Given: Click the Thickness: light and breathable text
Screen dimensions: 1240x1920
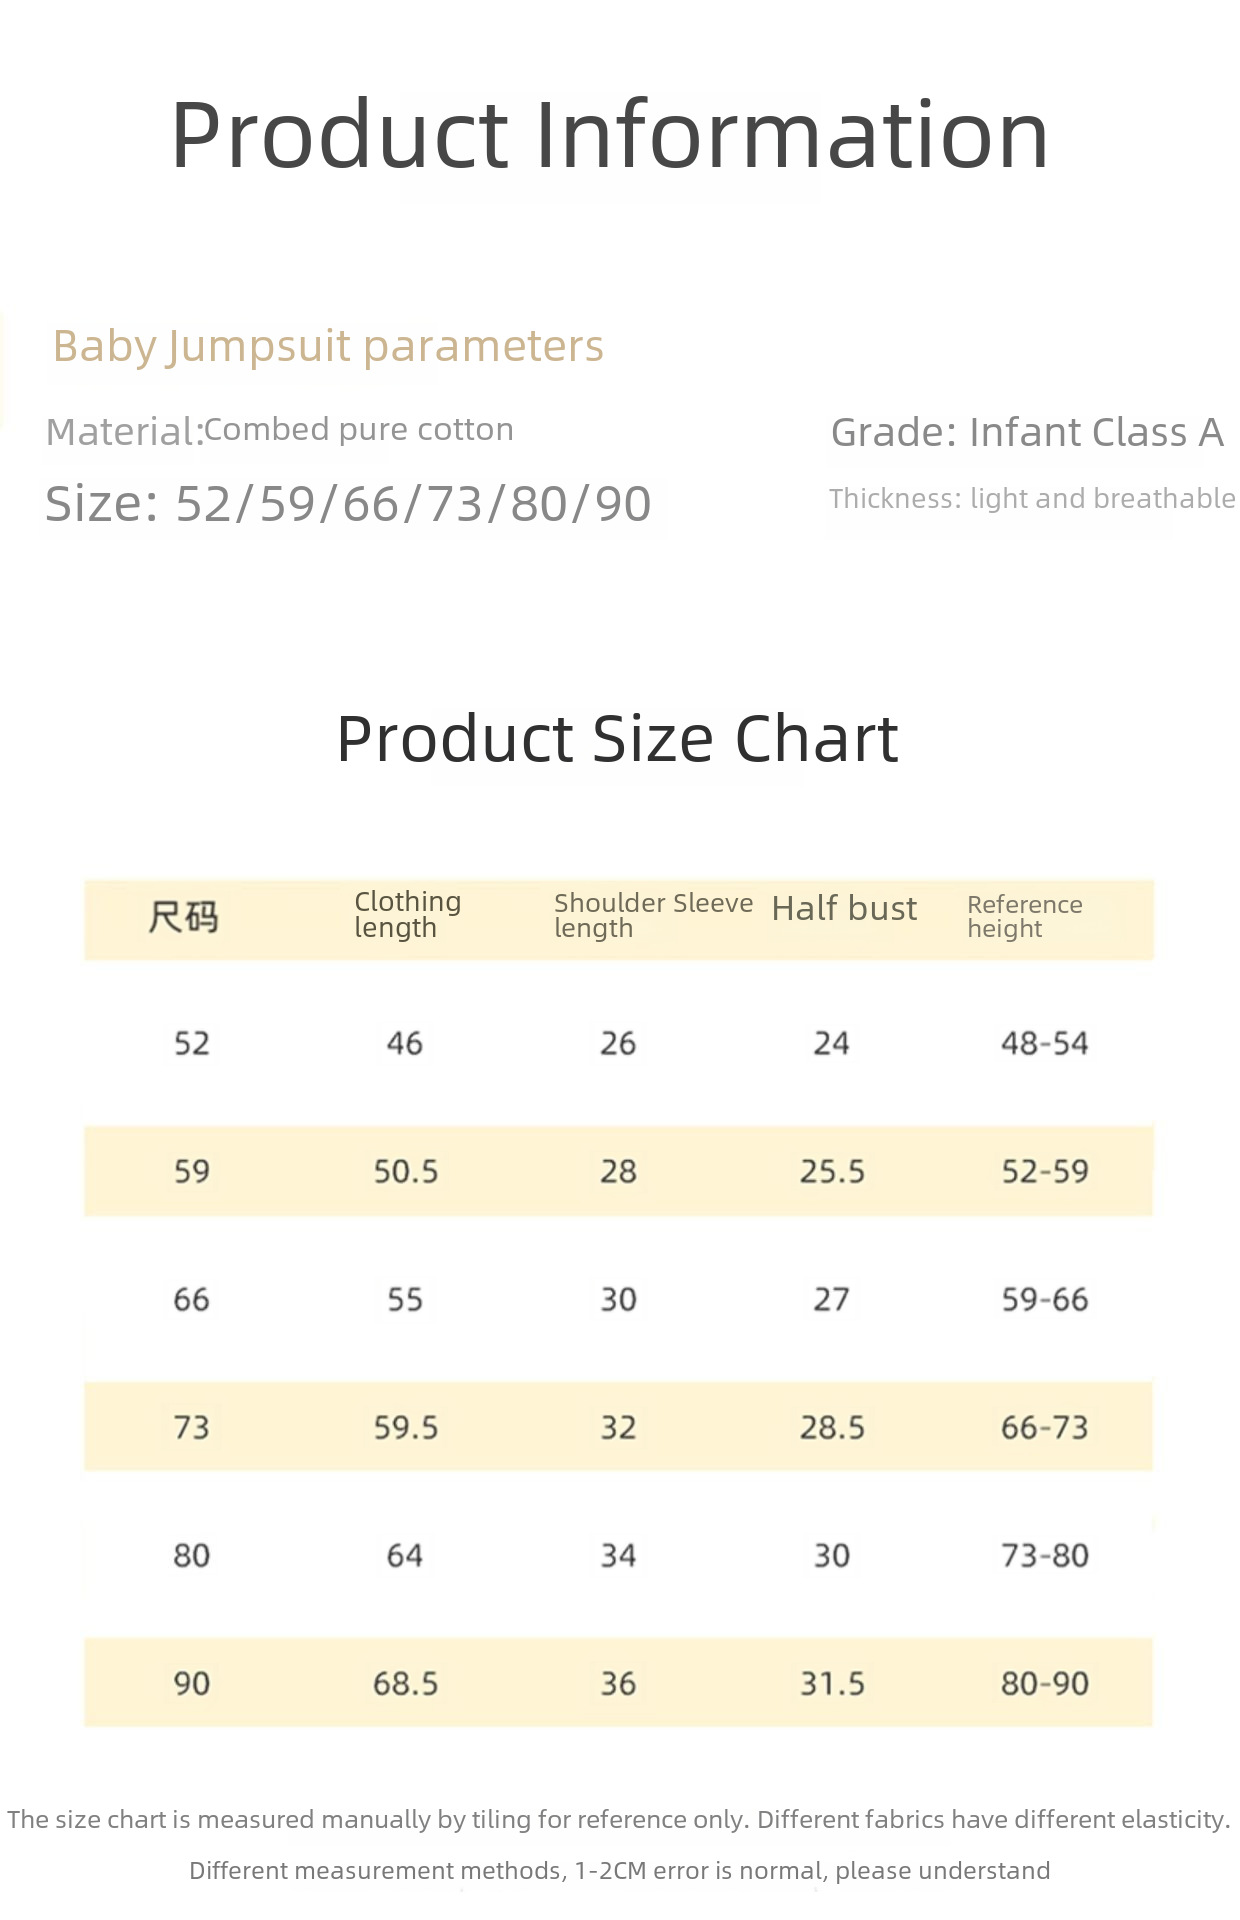Looking at the screenshot, I should click(x=1032, y=498).
